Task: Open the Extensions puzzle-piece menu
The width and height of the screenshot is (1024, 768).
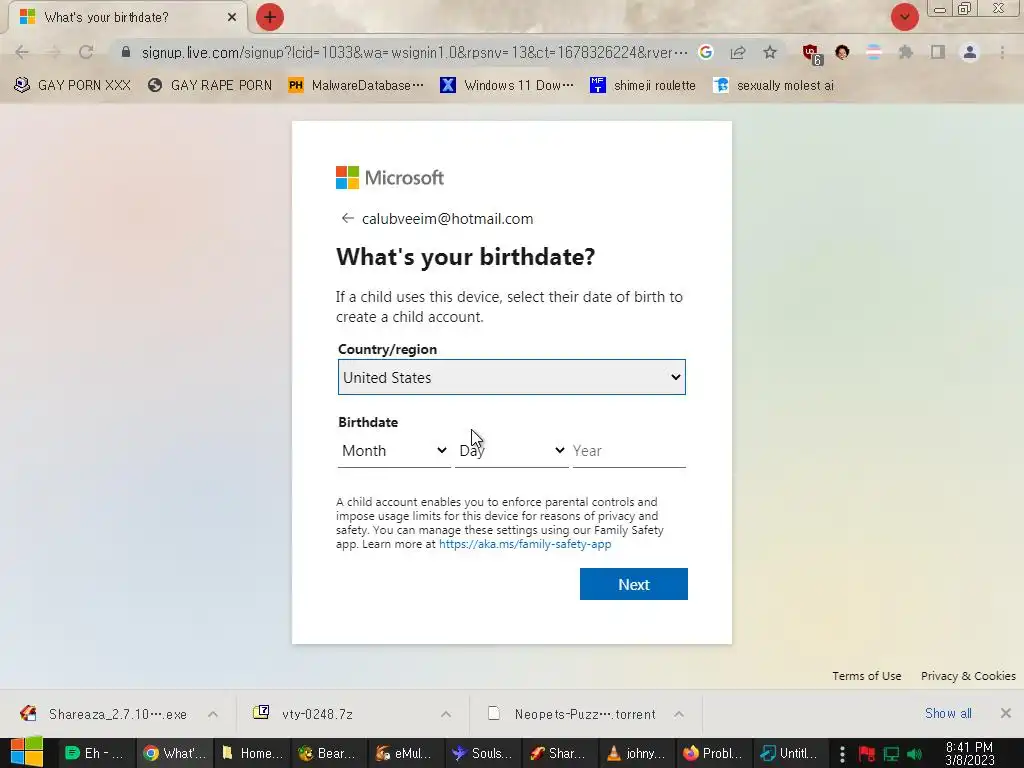Action: click(x=906, y=52)
